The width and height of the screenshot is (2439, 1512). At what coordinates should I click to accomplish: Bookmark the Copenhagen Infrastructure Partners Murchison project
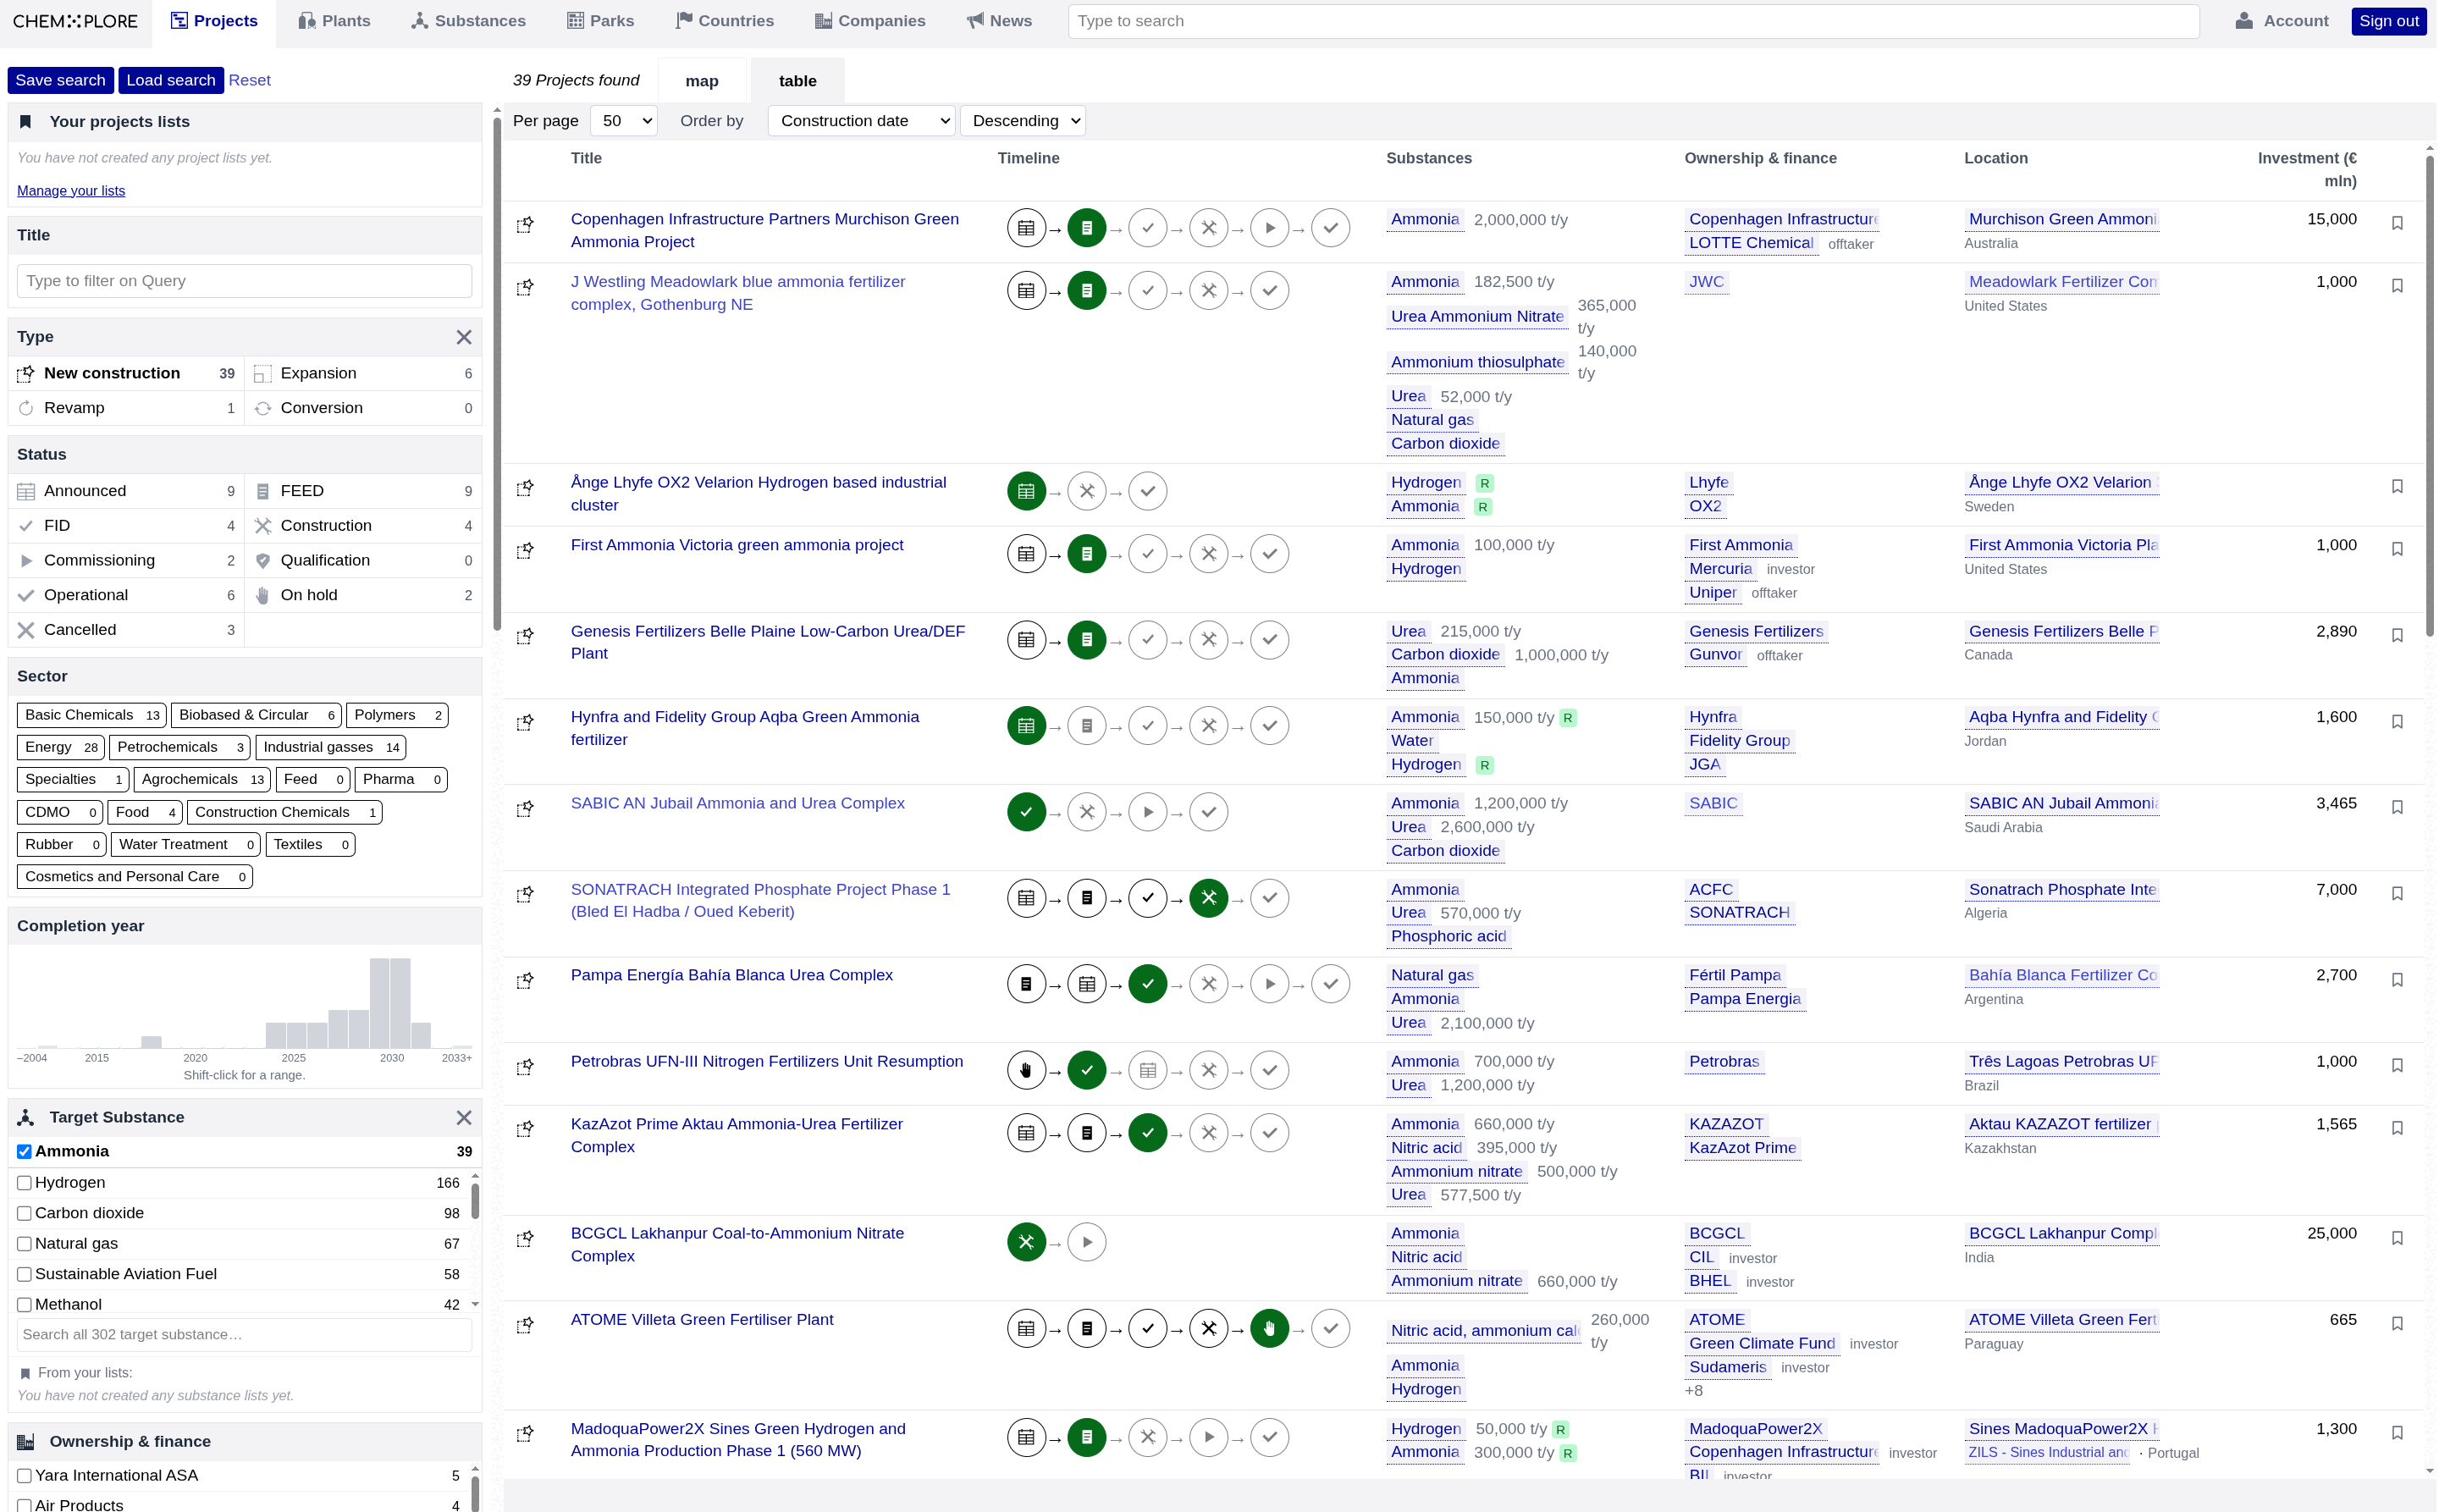coord(2397,223)
